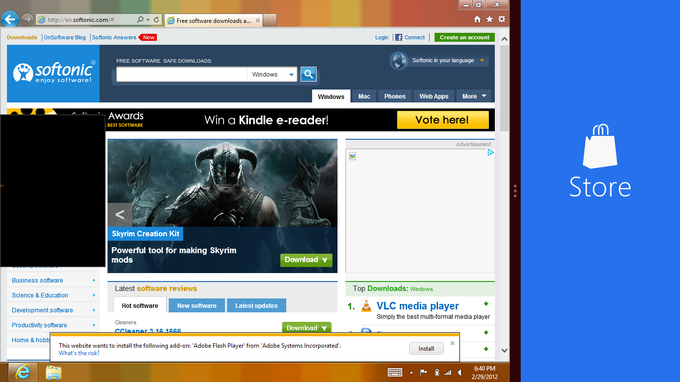Viewport: 680px width, 382px height.
Task: Open the VLC media player link
Action: click(x=418, y=306)
